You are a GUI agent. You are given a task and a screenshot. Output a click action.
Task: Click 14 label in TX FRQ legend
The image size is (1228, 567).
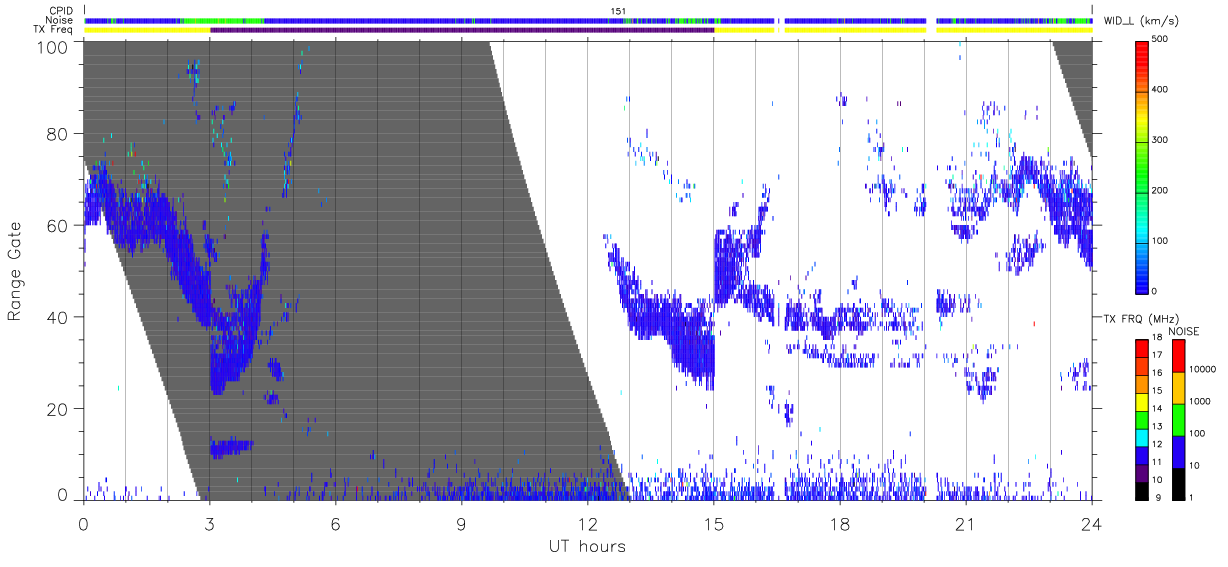1157,408
